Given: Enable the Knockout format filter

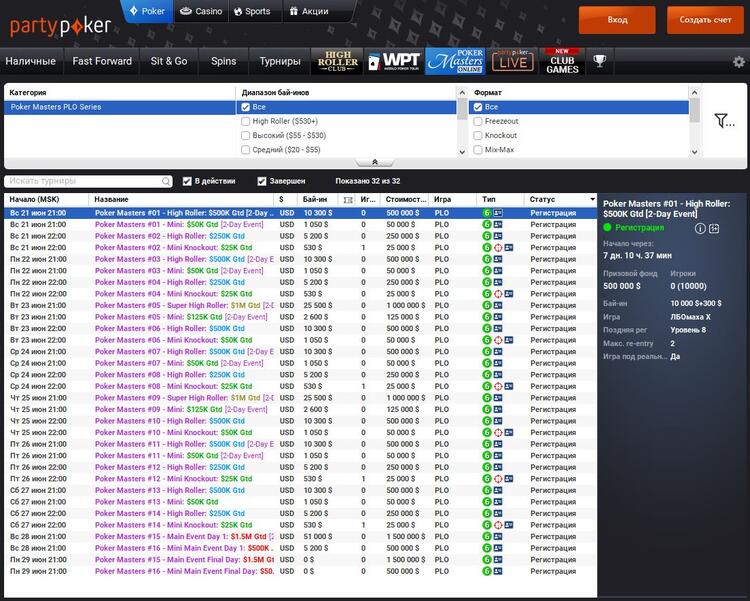Looking at the screenshot, I should click(x=478, y=135).
